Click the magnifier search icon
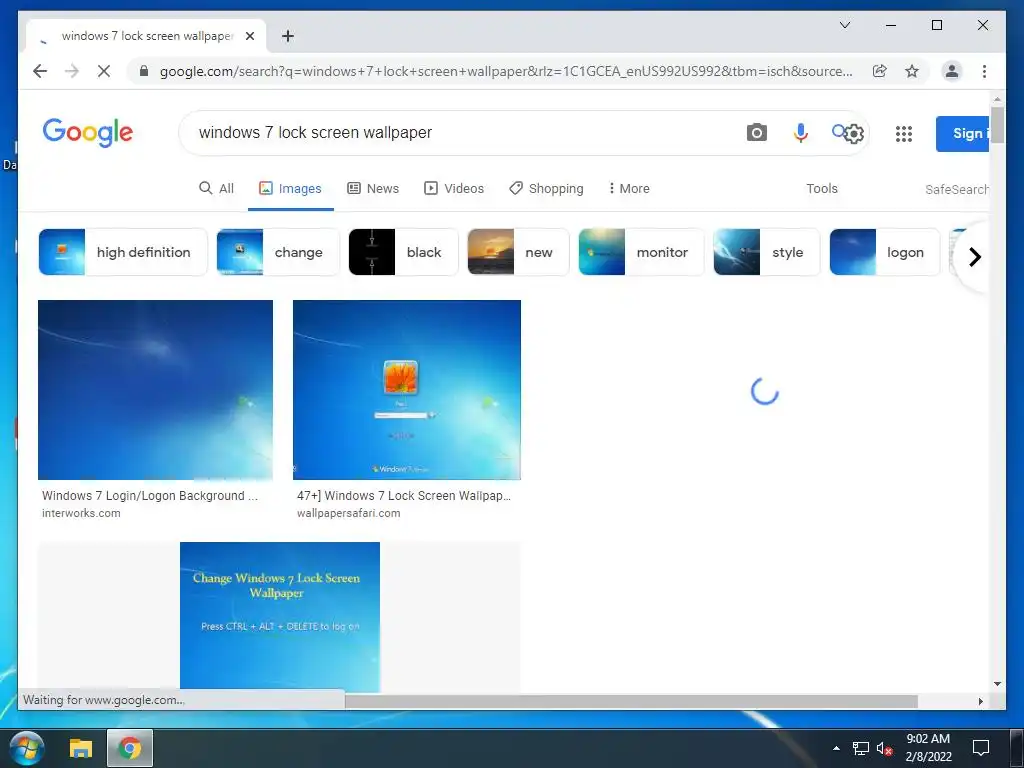The width and height of the screenshot is (1024, 768). 839,131
